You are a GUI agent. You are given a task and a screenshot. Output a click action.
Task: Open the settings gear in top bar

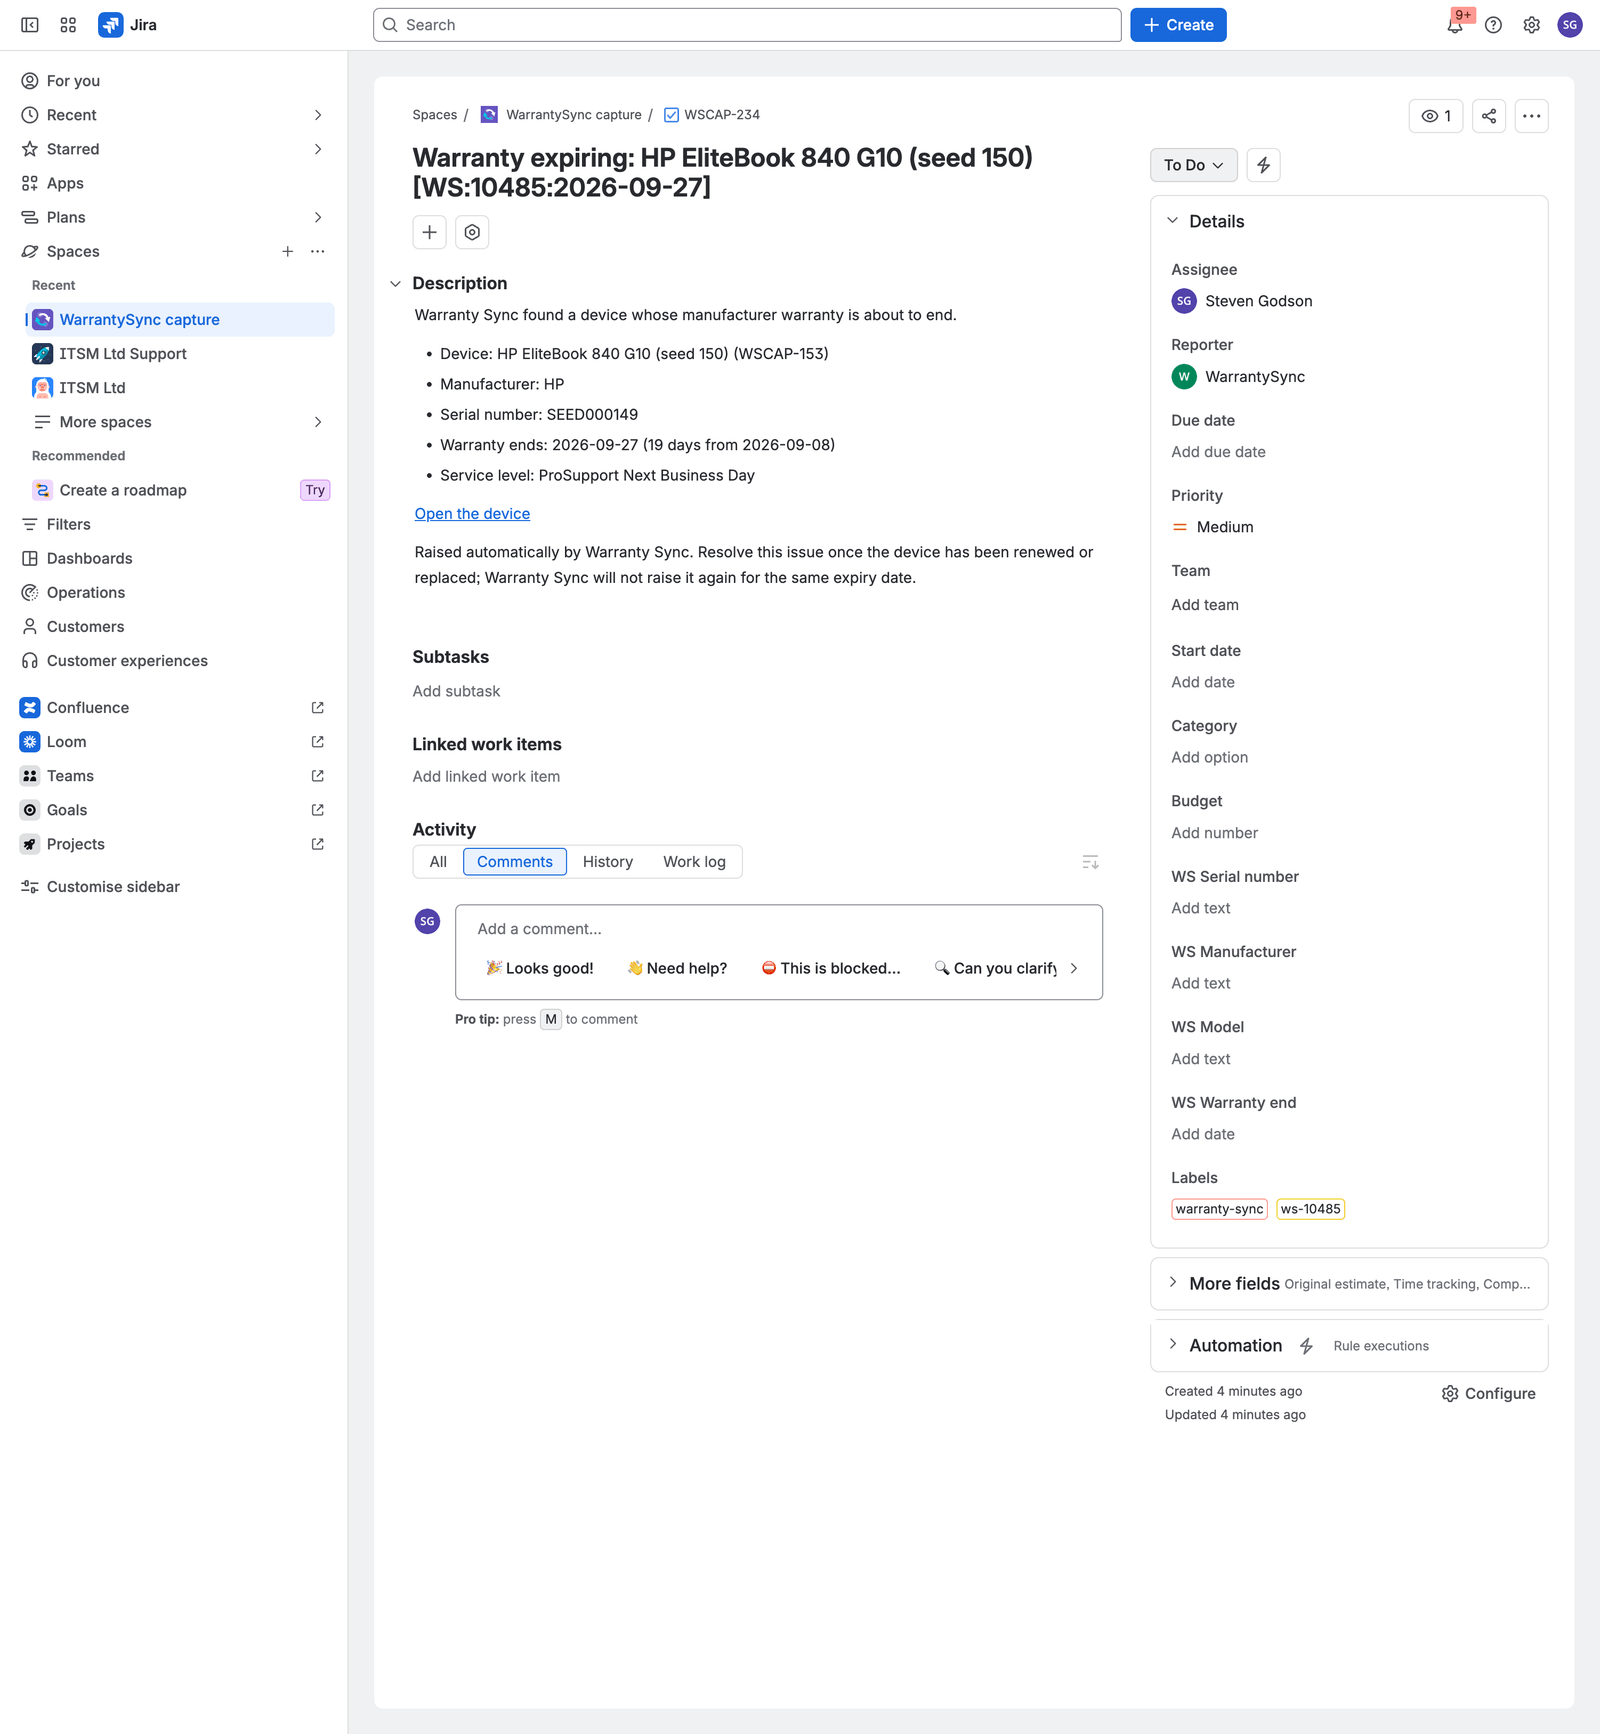pyautogui.click(x=1531, y=25)
